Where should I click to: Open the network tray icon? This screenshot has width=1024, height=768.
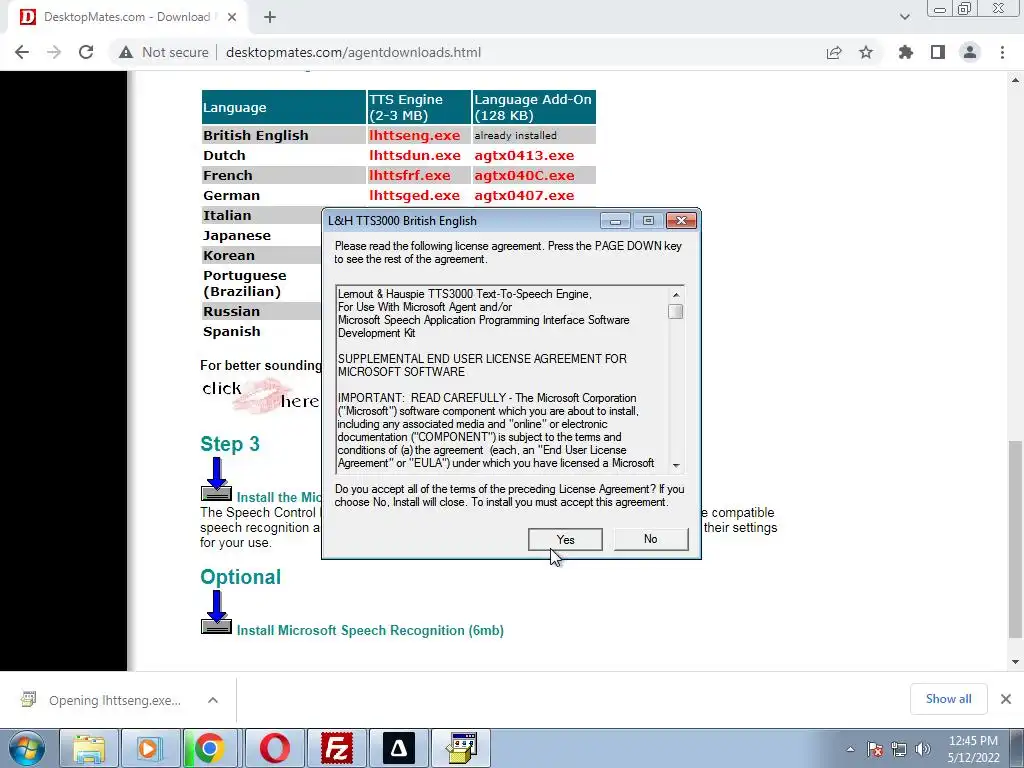(x=899, y=749)
